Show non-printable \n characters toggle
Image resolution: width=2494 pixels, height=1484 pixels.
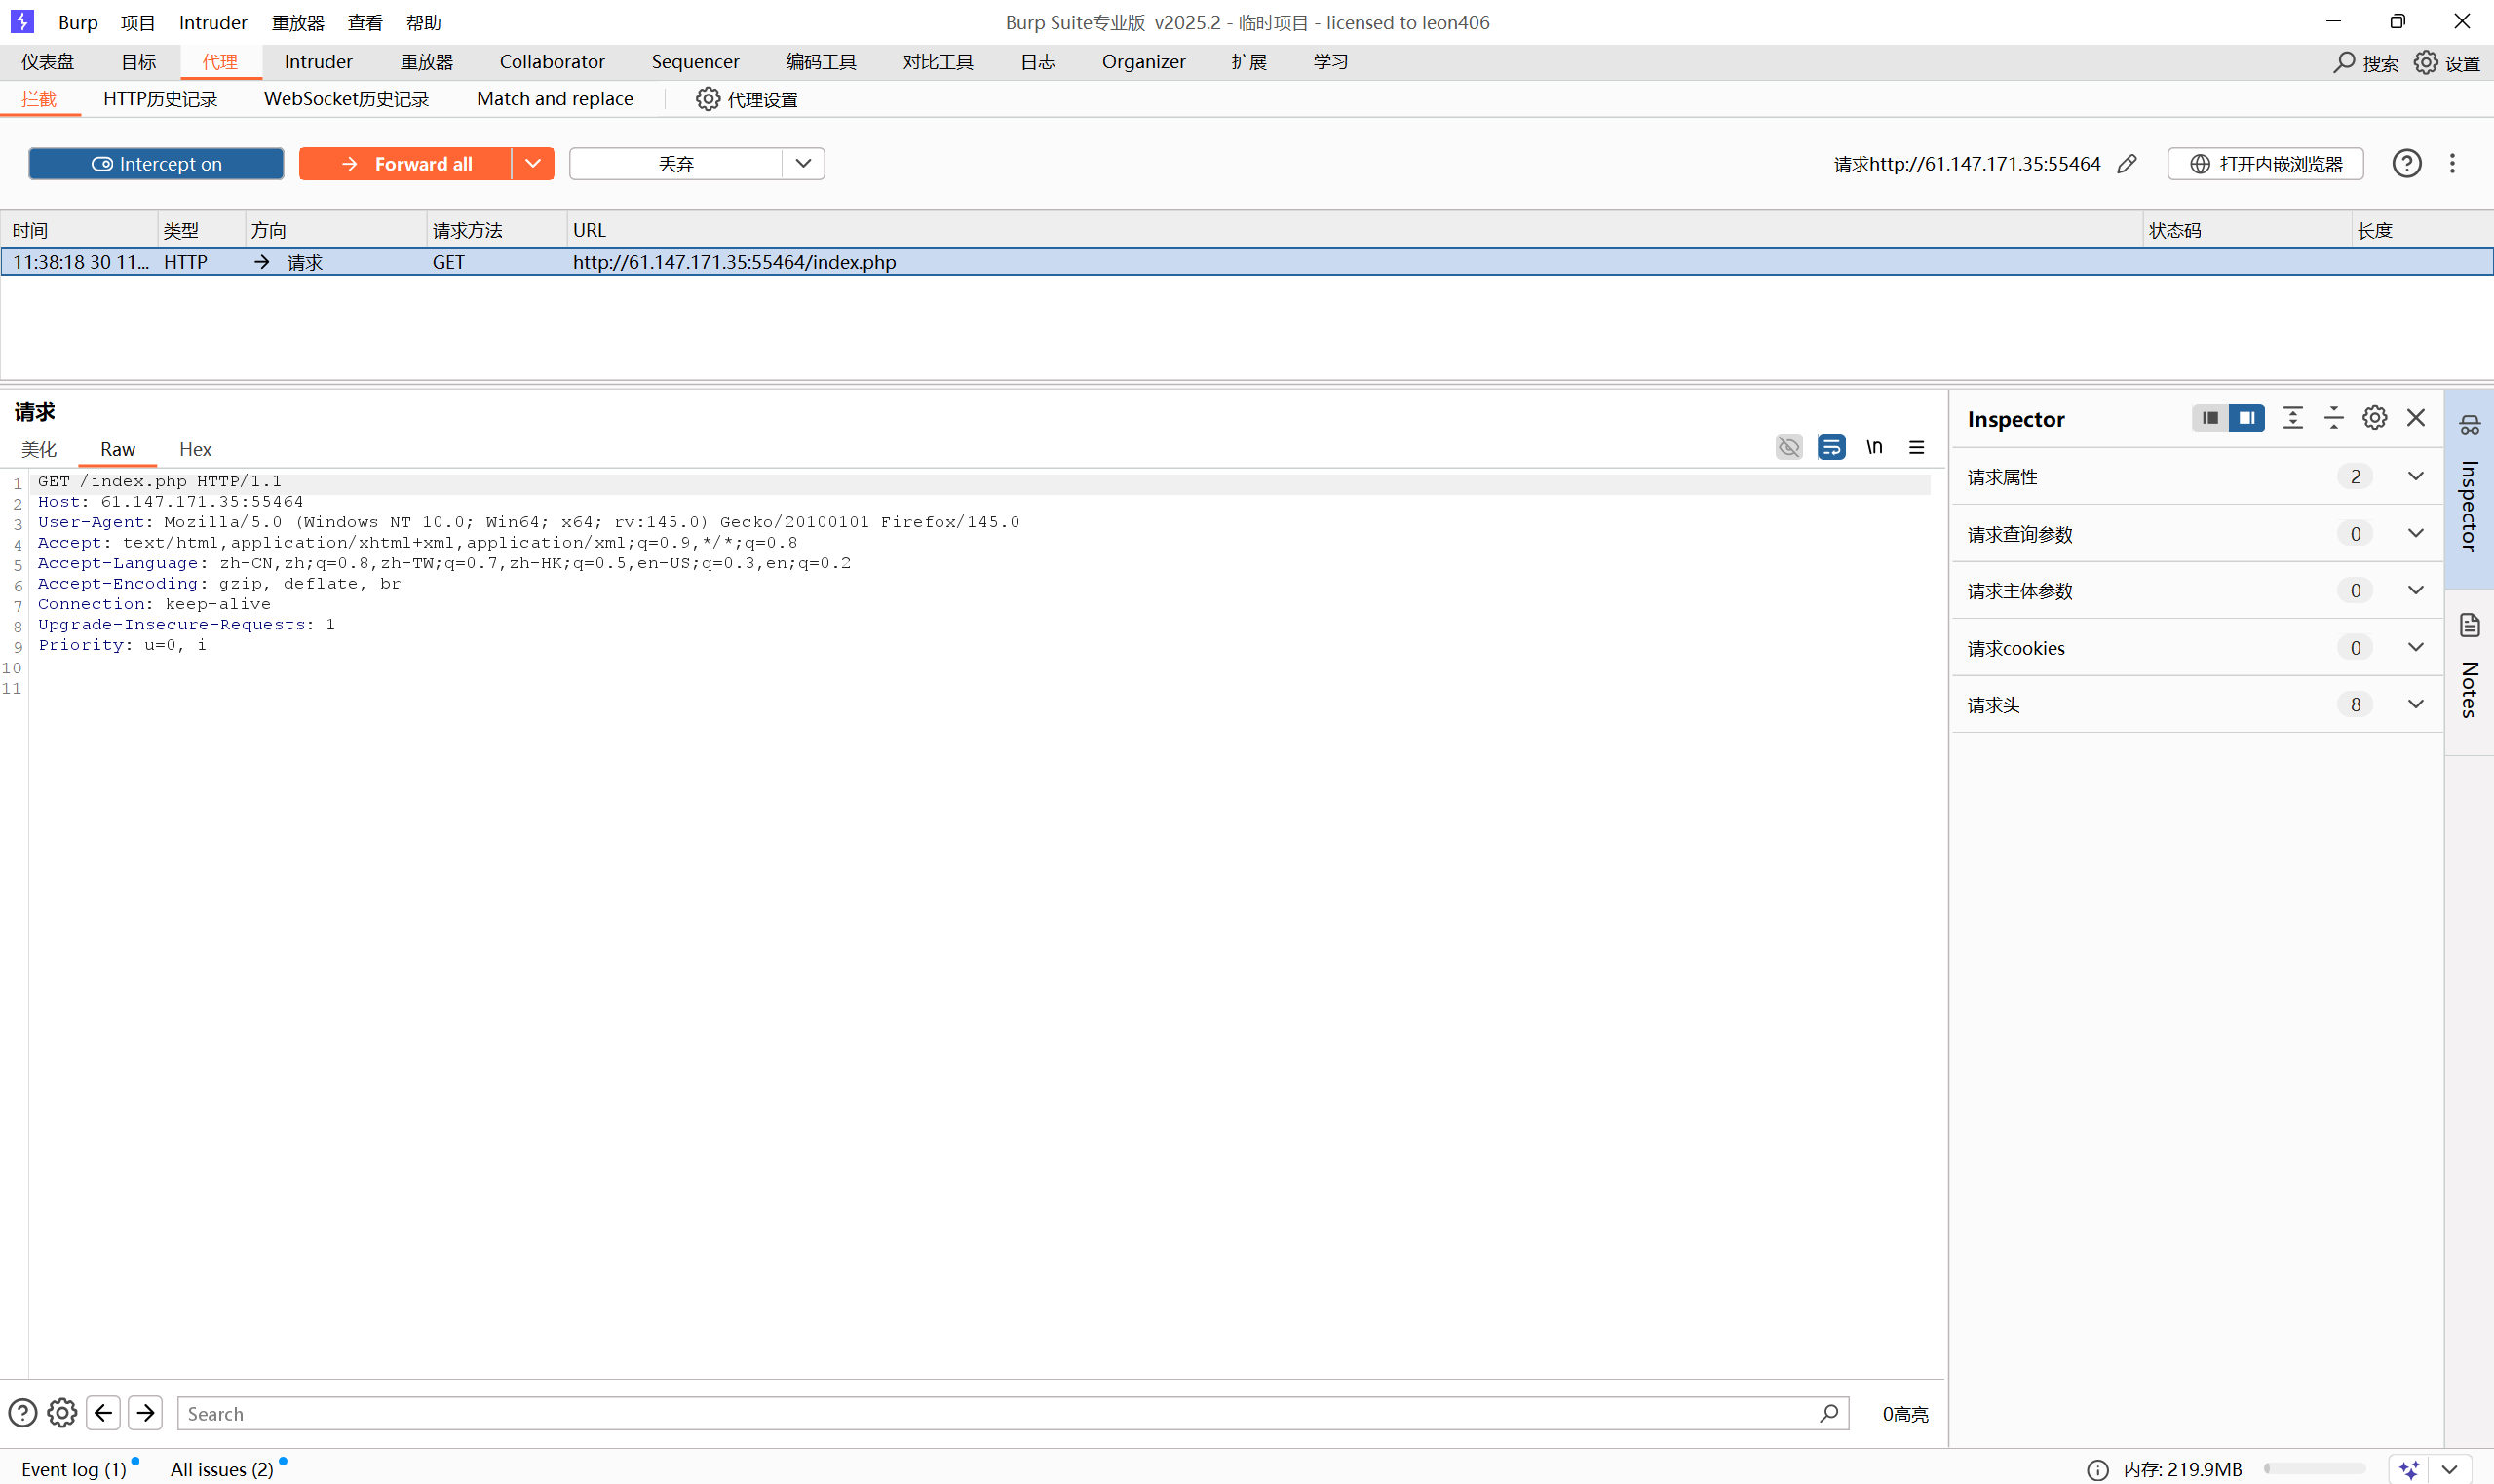click(x=1874, y=447)
